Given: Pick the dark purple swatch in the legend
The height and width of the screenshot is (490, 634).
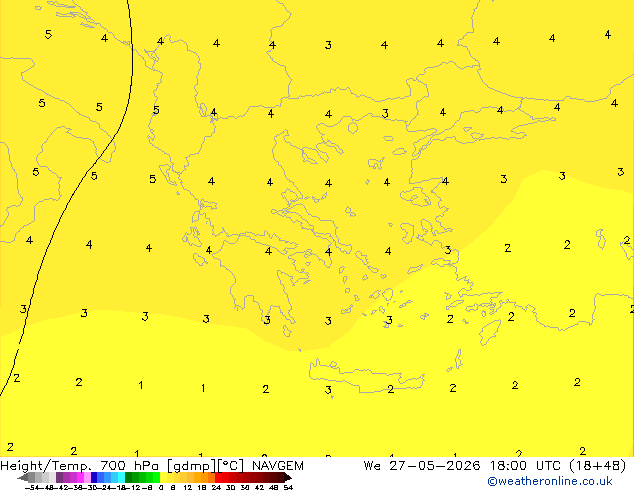Looking at the screenshot, I should pos(59,477).
